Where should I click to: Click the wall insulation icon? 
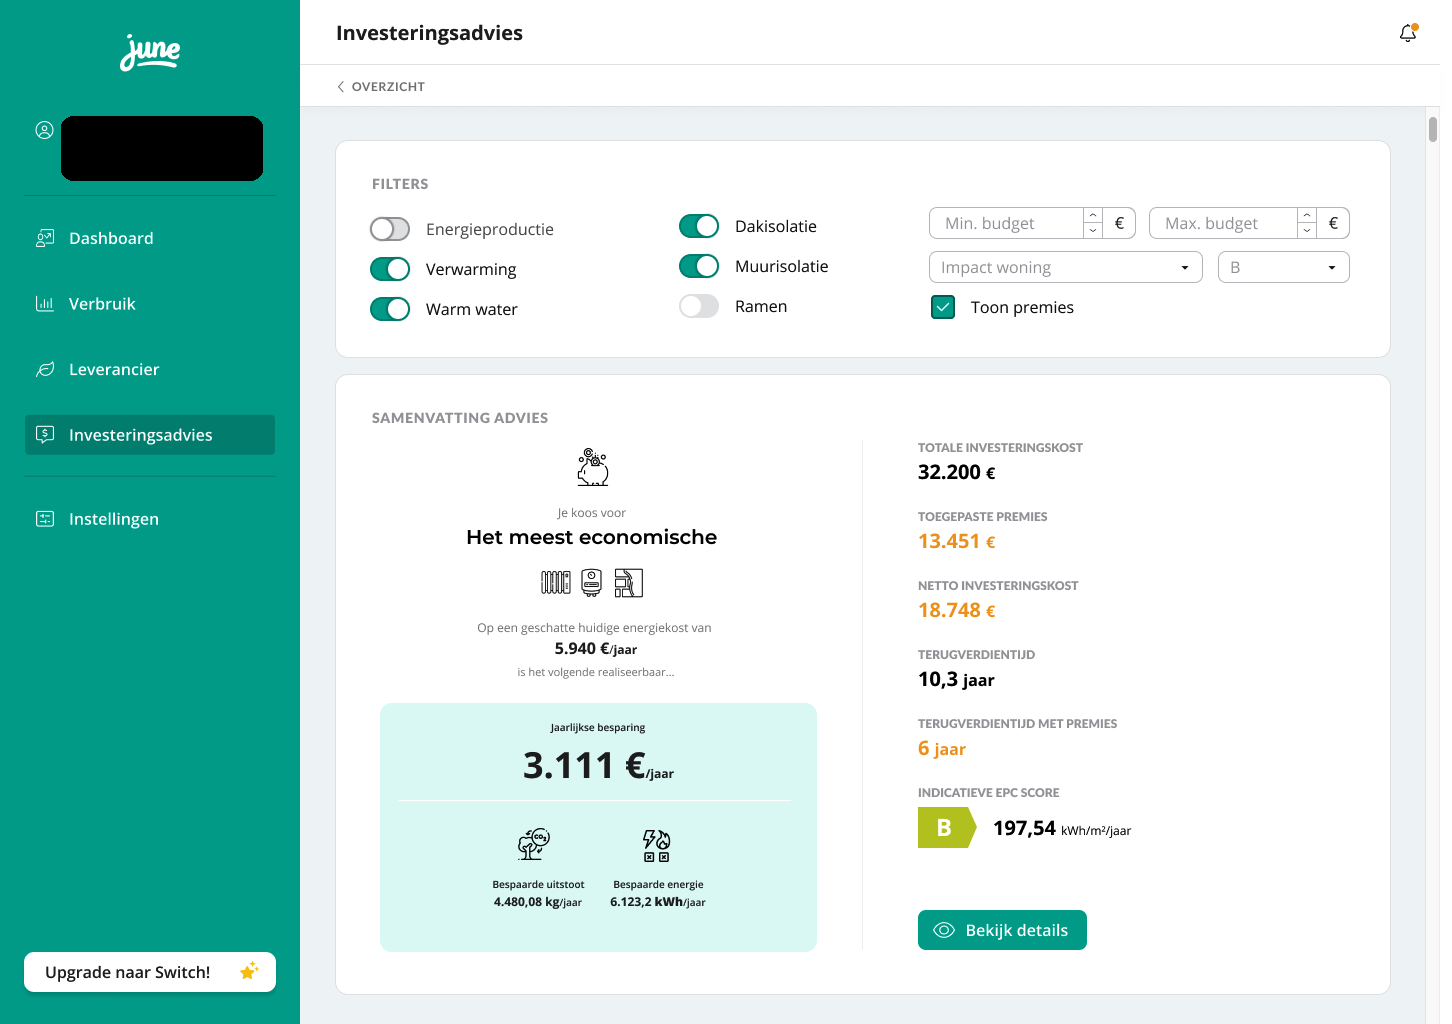628,582
